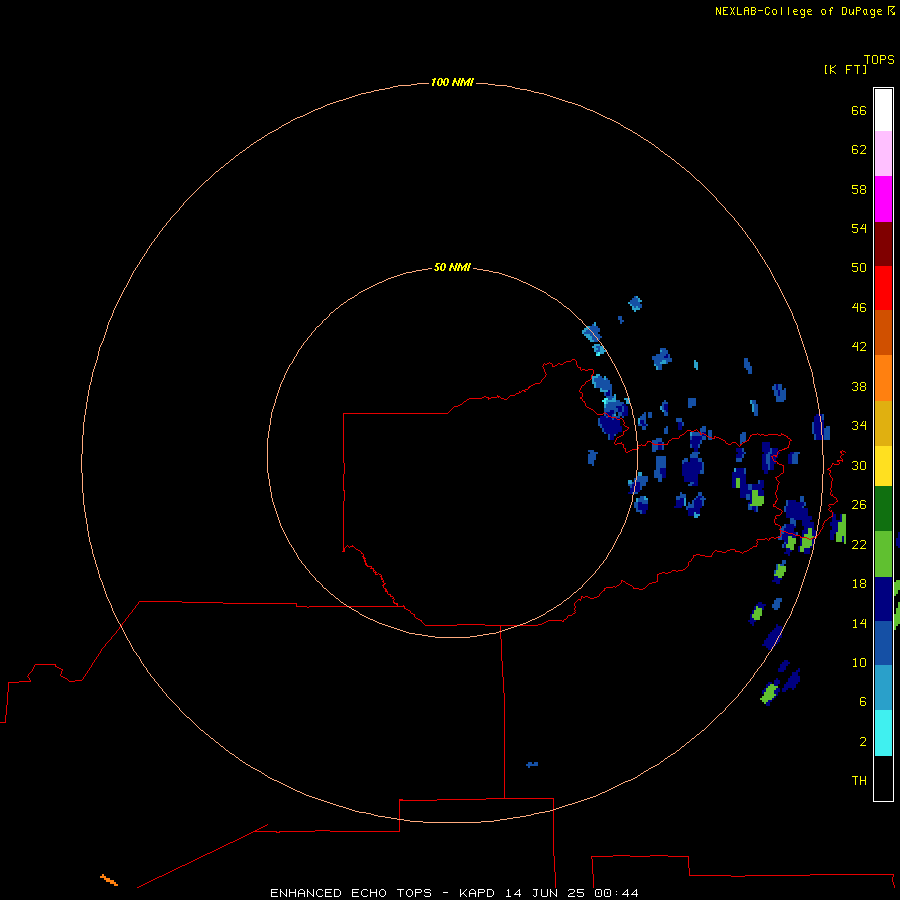Click the medium blue legend color band
The image size is (900, 900).
tap(883, 643)
